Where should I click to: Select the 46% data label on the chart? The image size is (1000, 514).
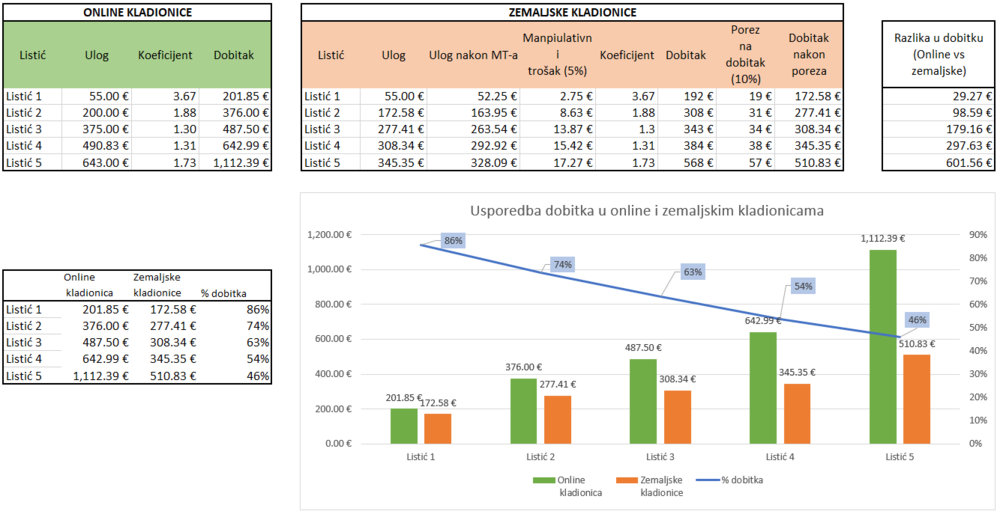coord(917,320)
